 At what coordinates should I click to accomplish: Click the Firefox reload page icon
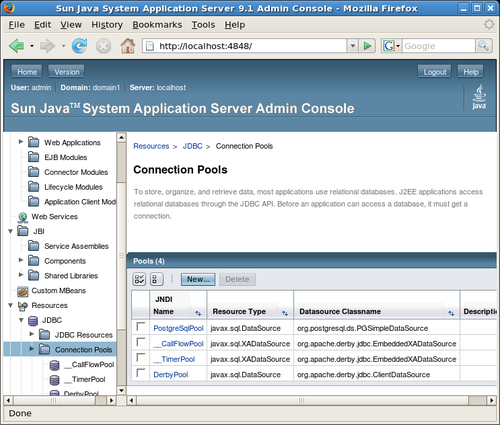(79, 46)
